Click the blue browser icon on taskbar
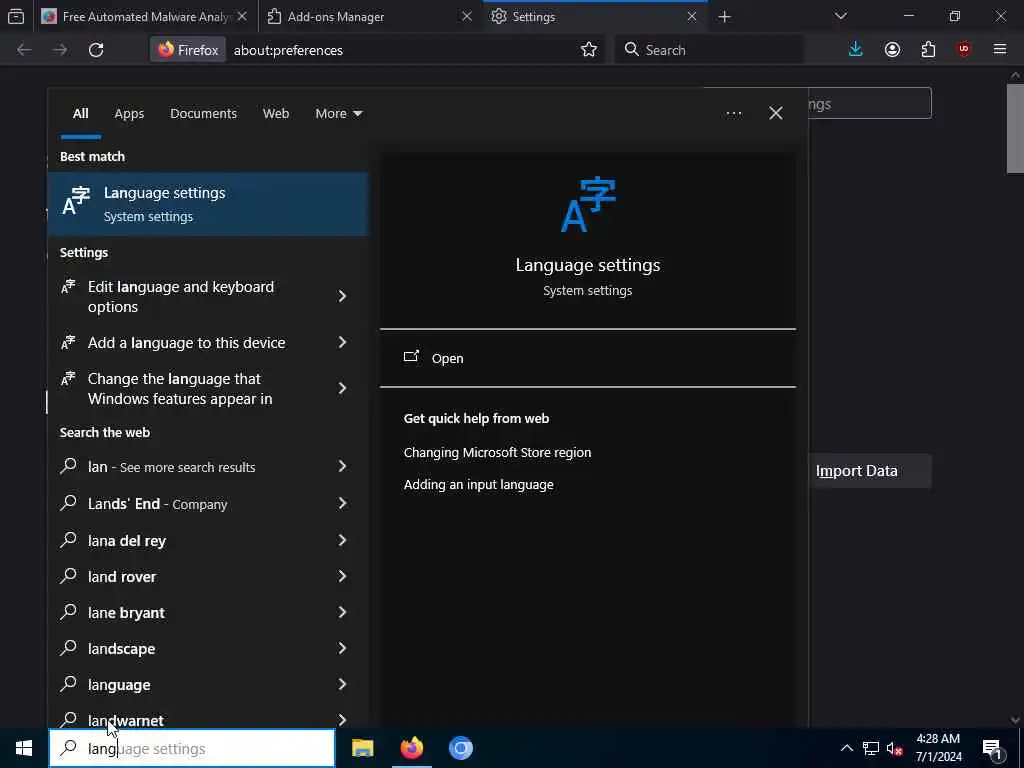The height and width of the screenshot is (768, 1024). coord(460,748)
